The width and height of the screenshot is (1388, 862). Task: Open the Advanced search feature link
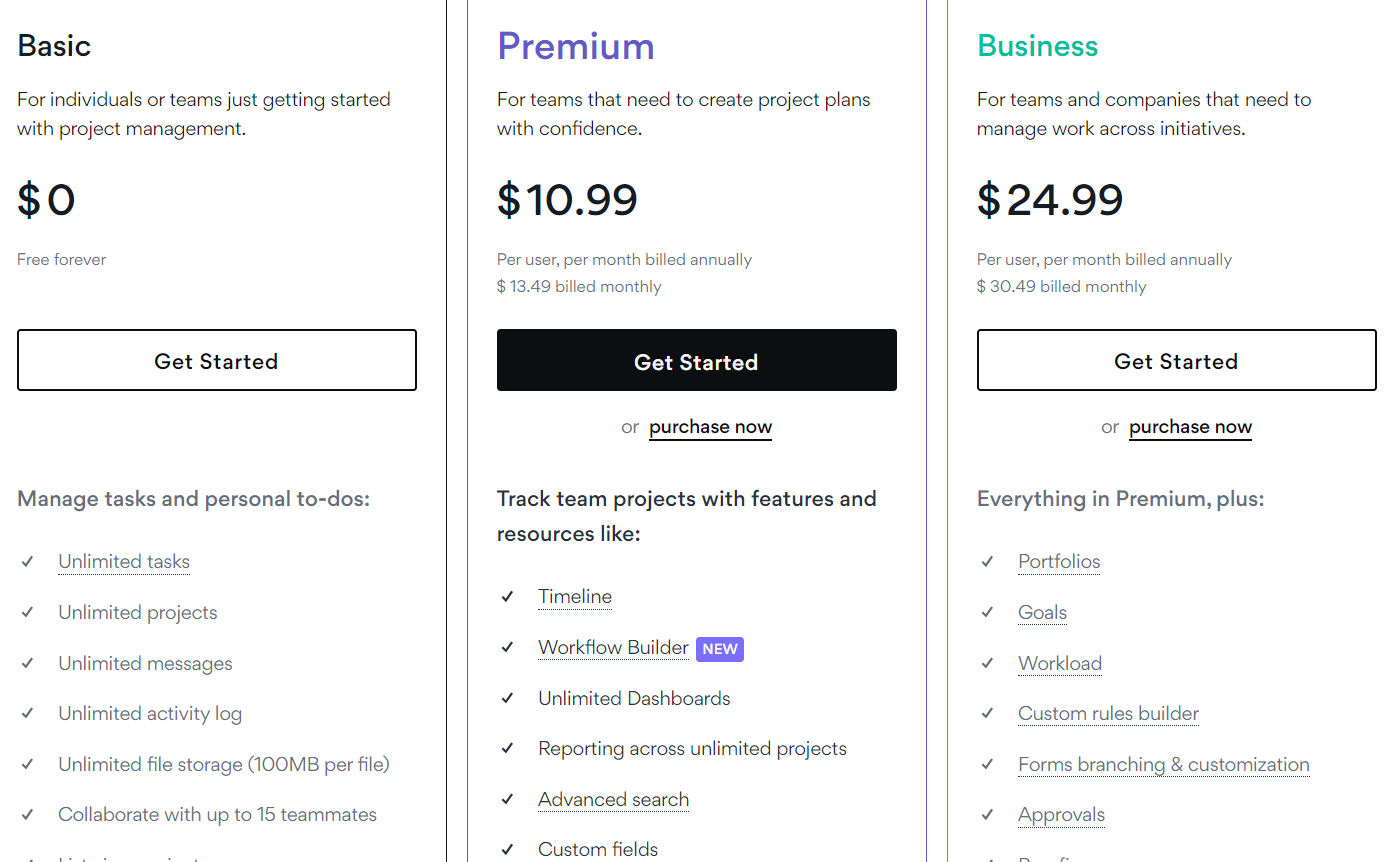tap(613, 800)
